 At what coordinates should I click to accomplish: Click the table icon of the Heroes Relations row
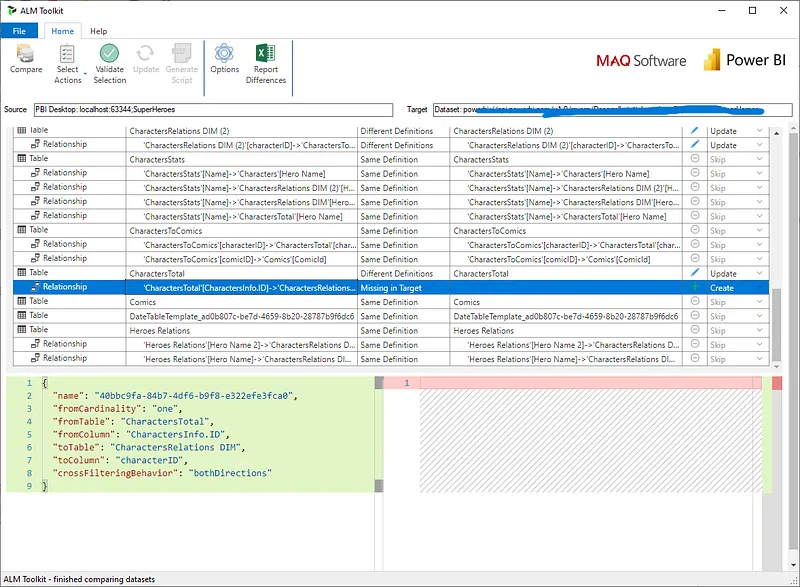[x=22, y=330]
